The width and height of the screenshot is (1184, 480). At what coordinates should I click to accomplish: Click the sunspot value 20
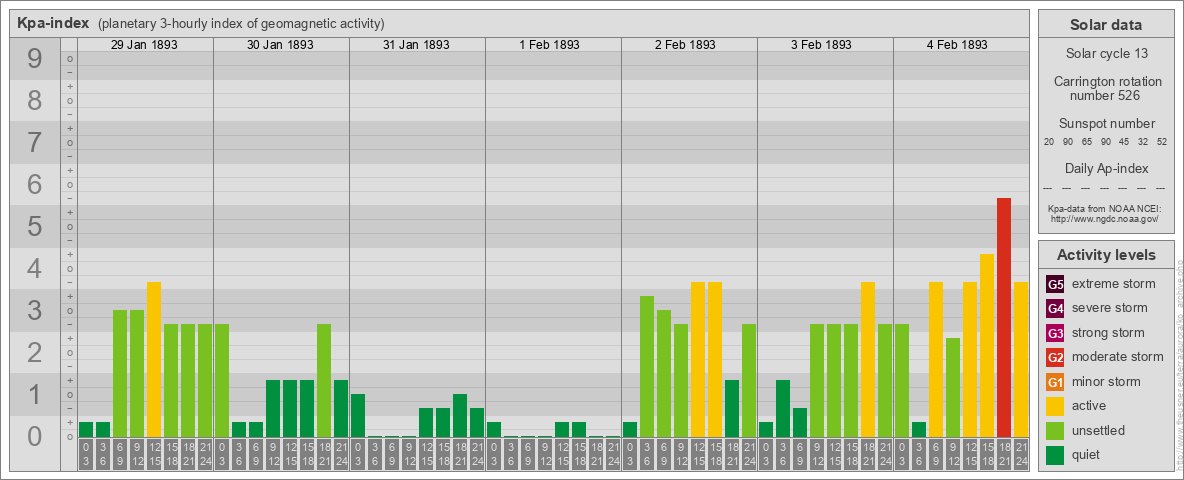(1049, 142)
